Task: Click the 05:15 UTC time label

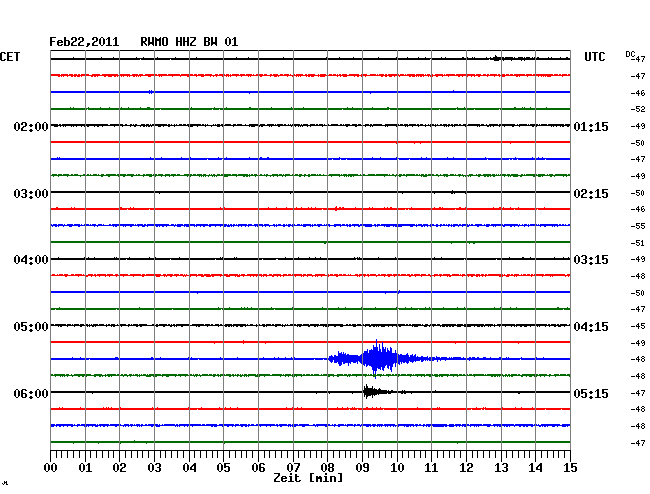Action: (x=591, y=393)
